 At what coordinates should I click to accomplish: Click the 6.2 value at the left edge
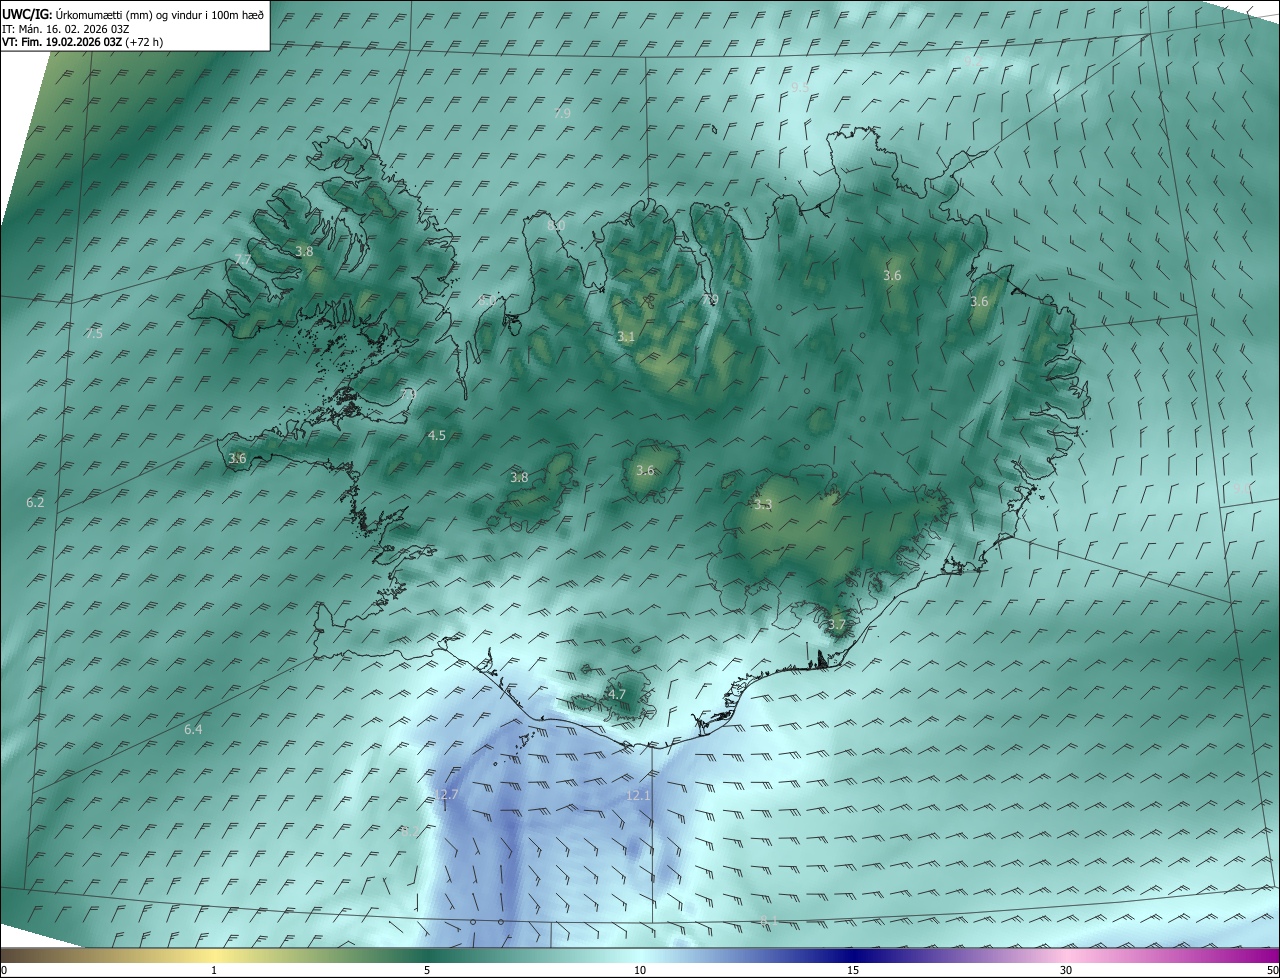point(36,502)
